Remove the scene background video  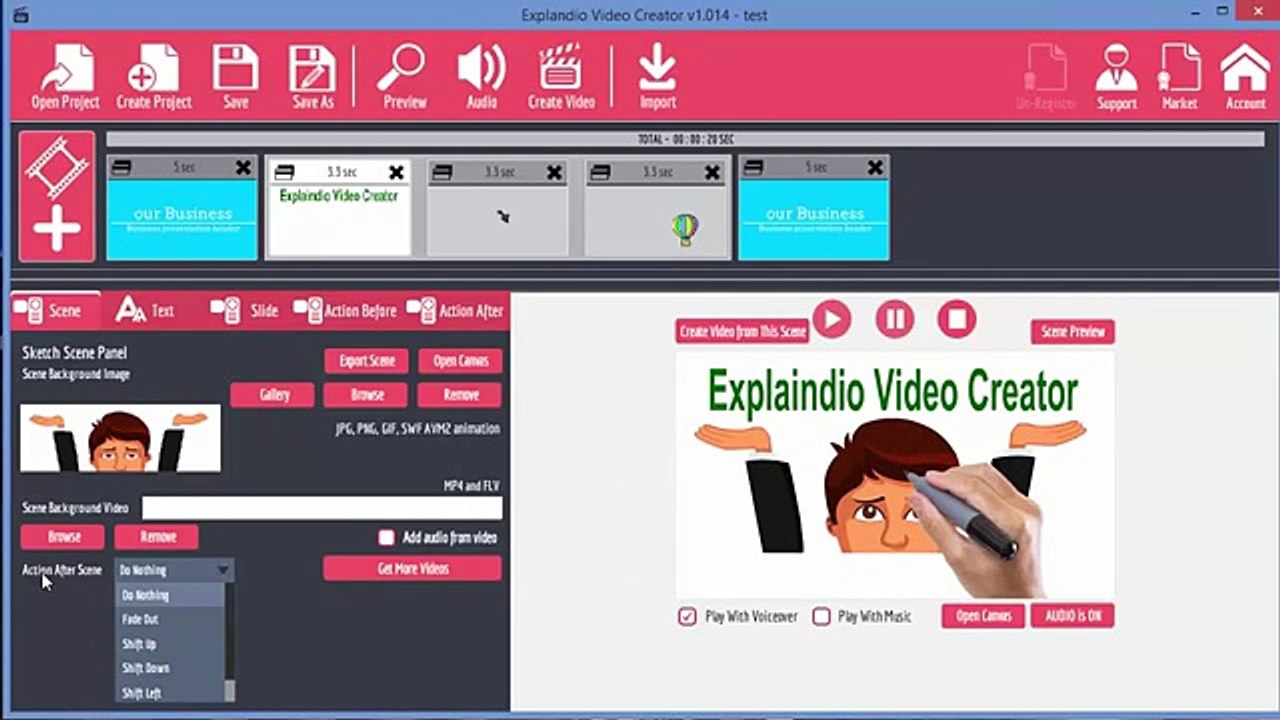click(x=157, y=537)
